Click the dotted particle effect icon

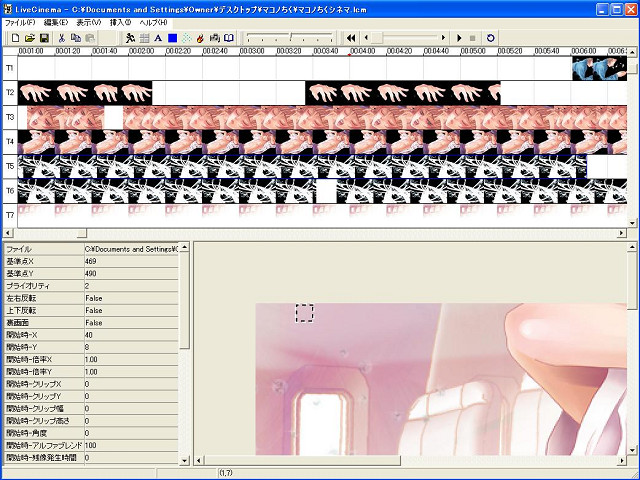[187, 38]
